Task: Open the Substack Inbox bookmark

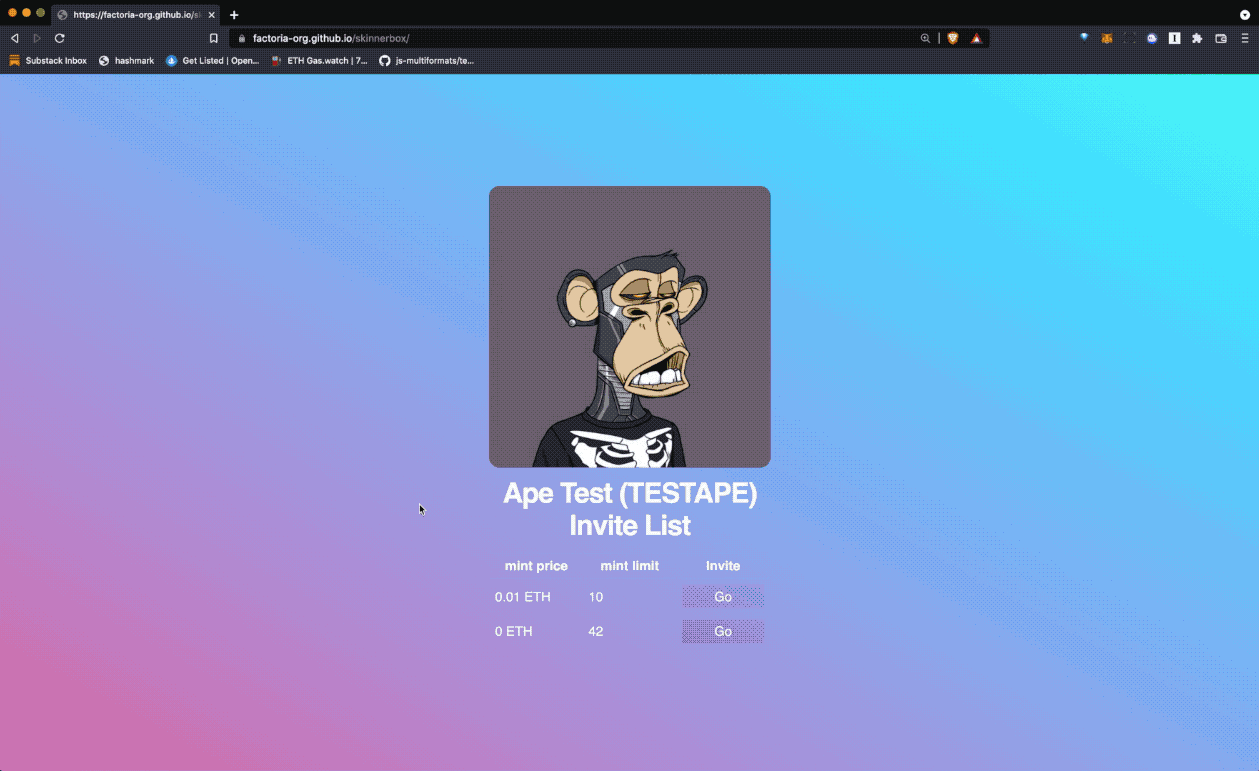Action: pos(48,61)
